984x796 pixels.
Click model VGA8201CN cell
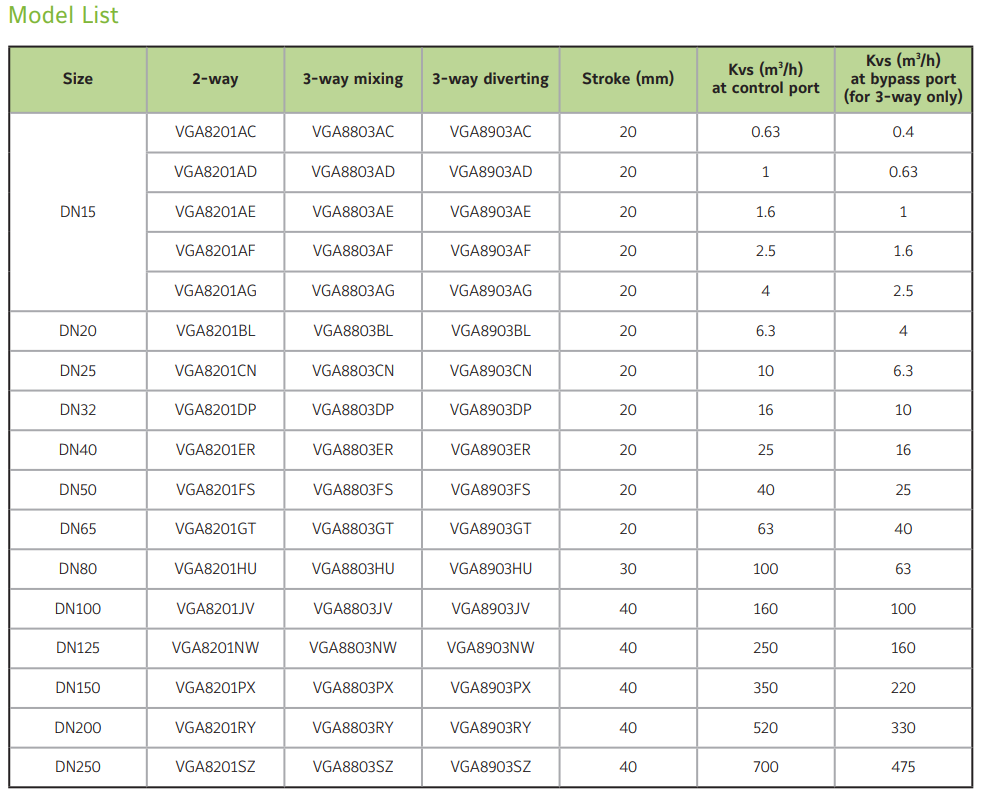pyautogui.click(x=215, y=371)
